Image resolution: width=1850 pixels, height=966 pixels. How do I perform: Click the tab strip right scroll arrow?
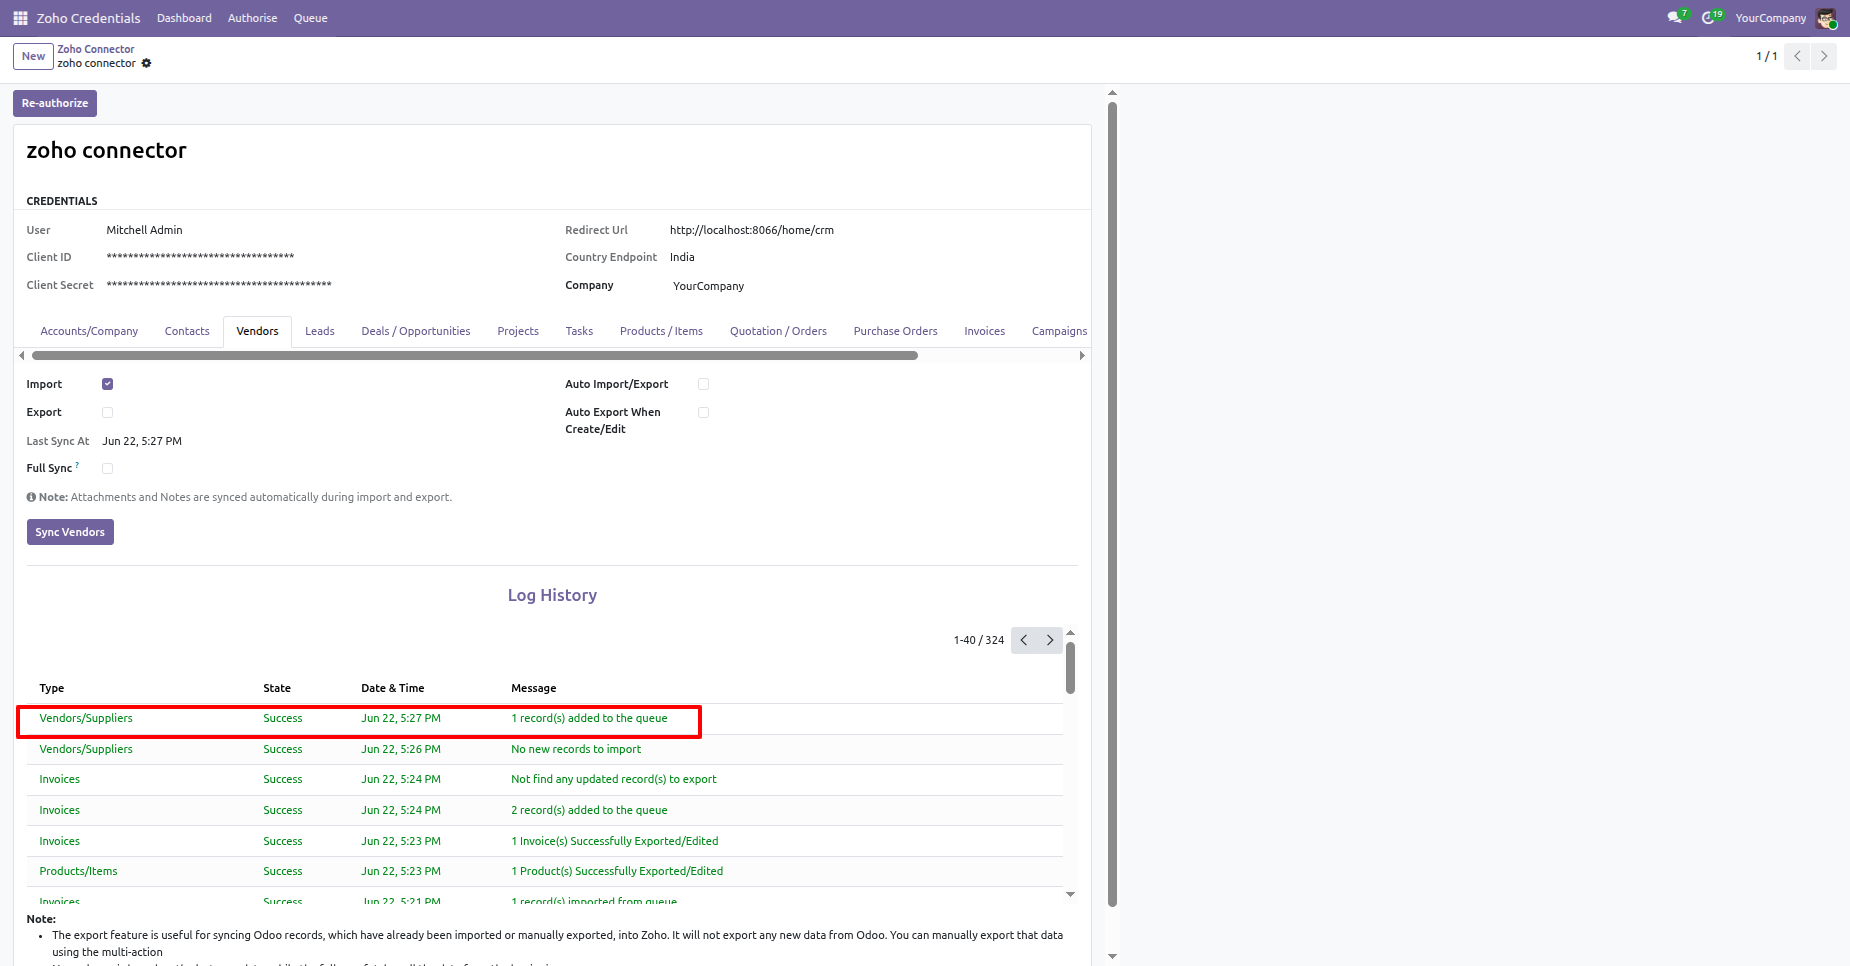tap(1082, 355)
